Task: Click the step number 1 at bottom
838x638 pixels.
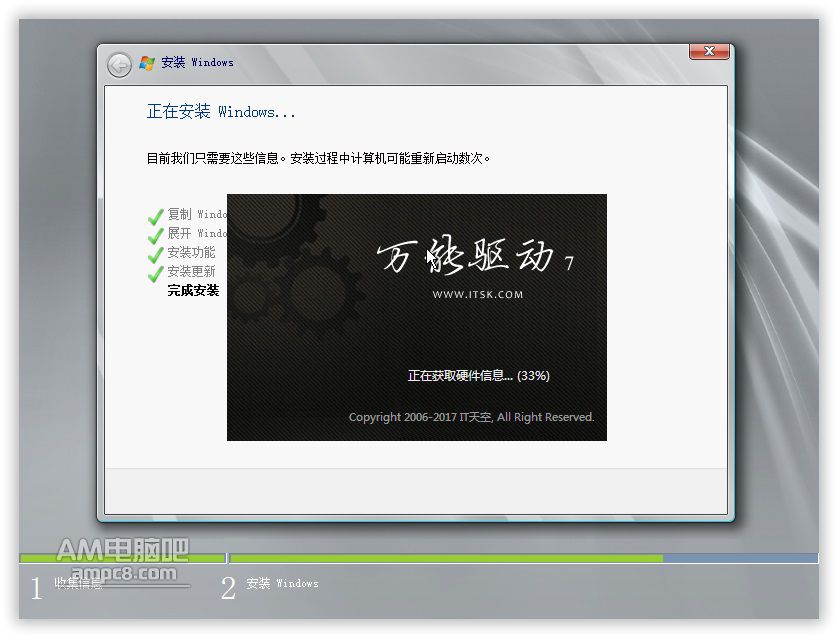Action: click(x=36, y=588)
